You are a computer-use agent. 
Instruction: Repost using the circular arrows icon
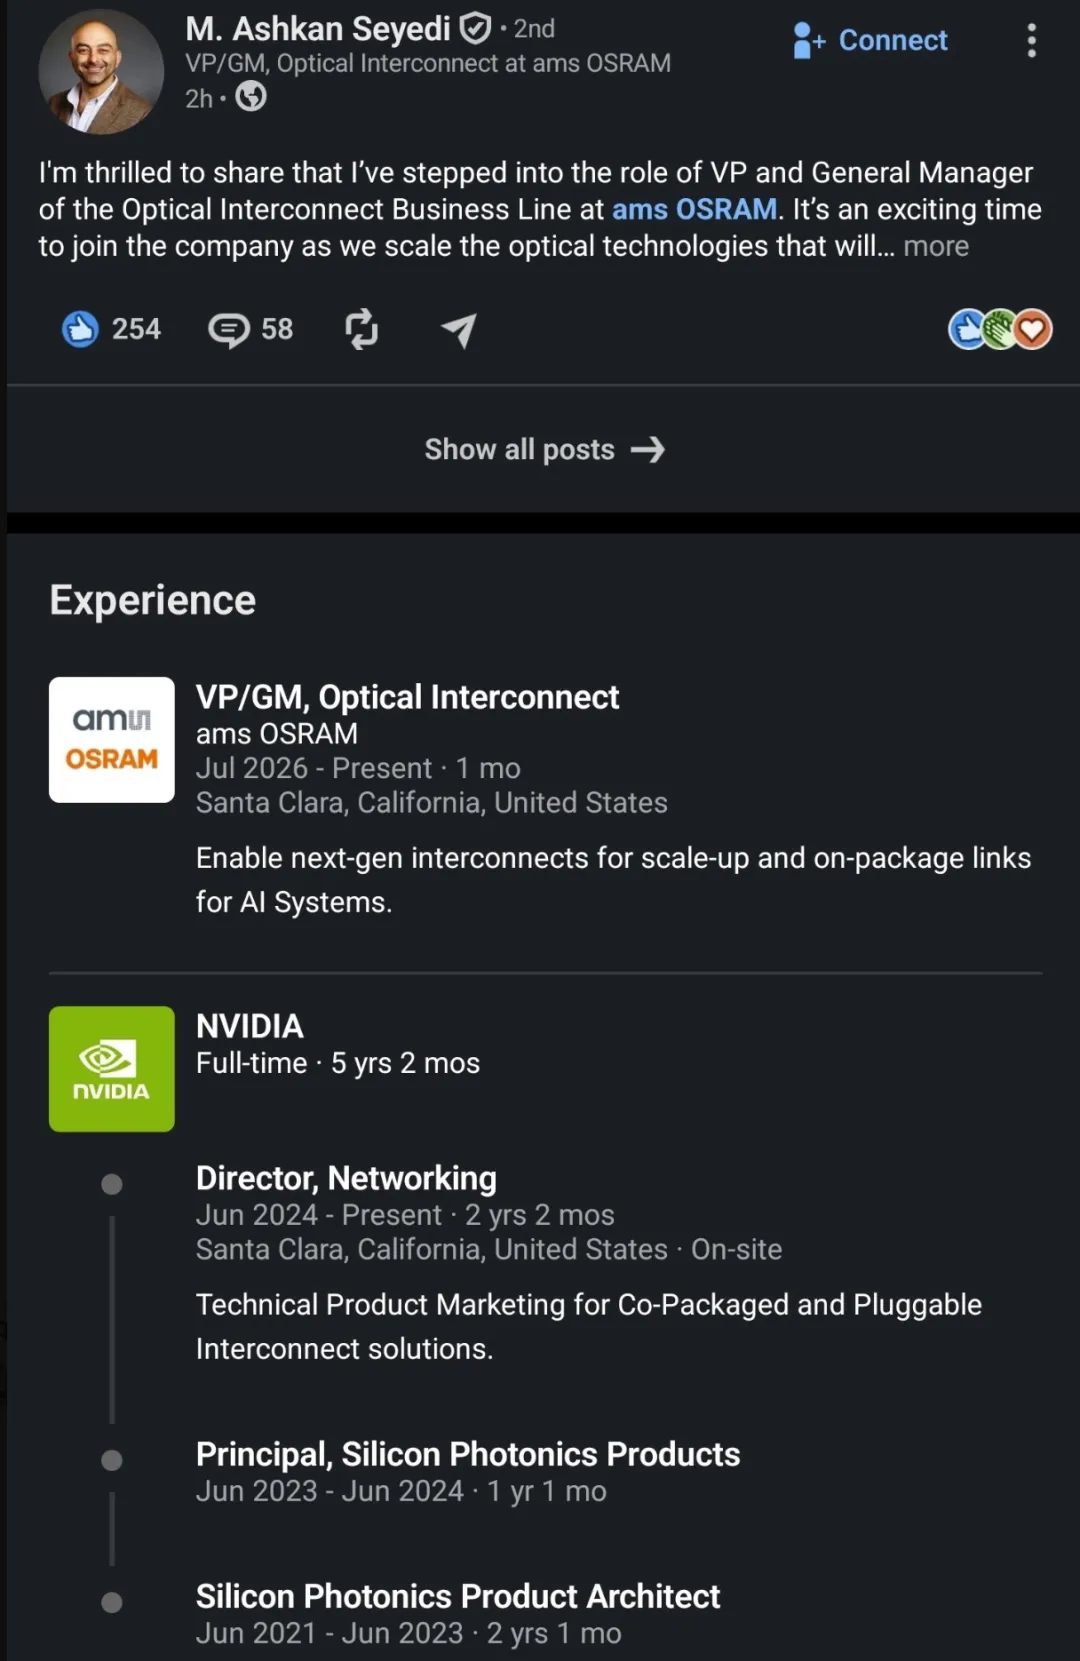(362, 329)
